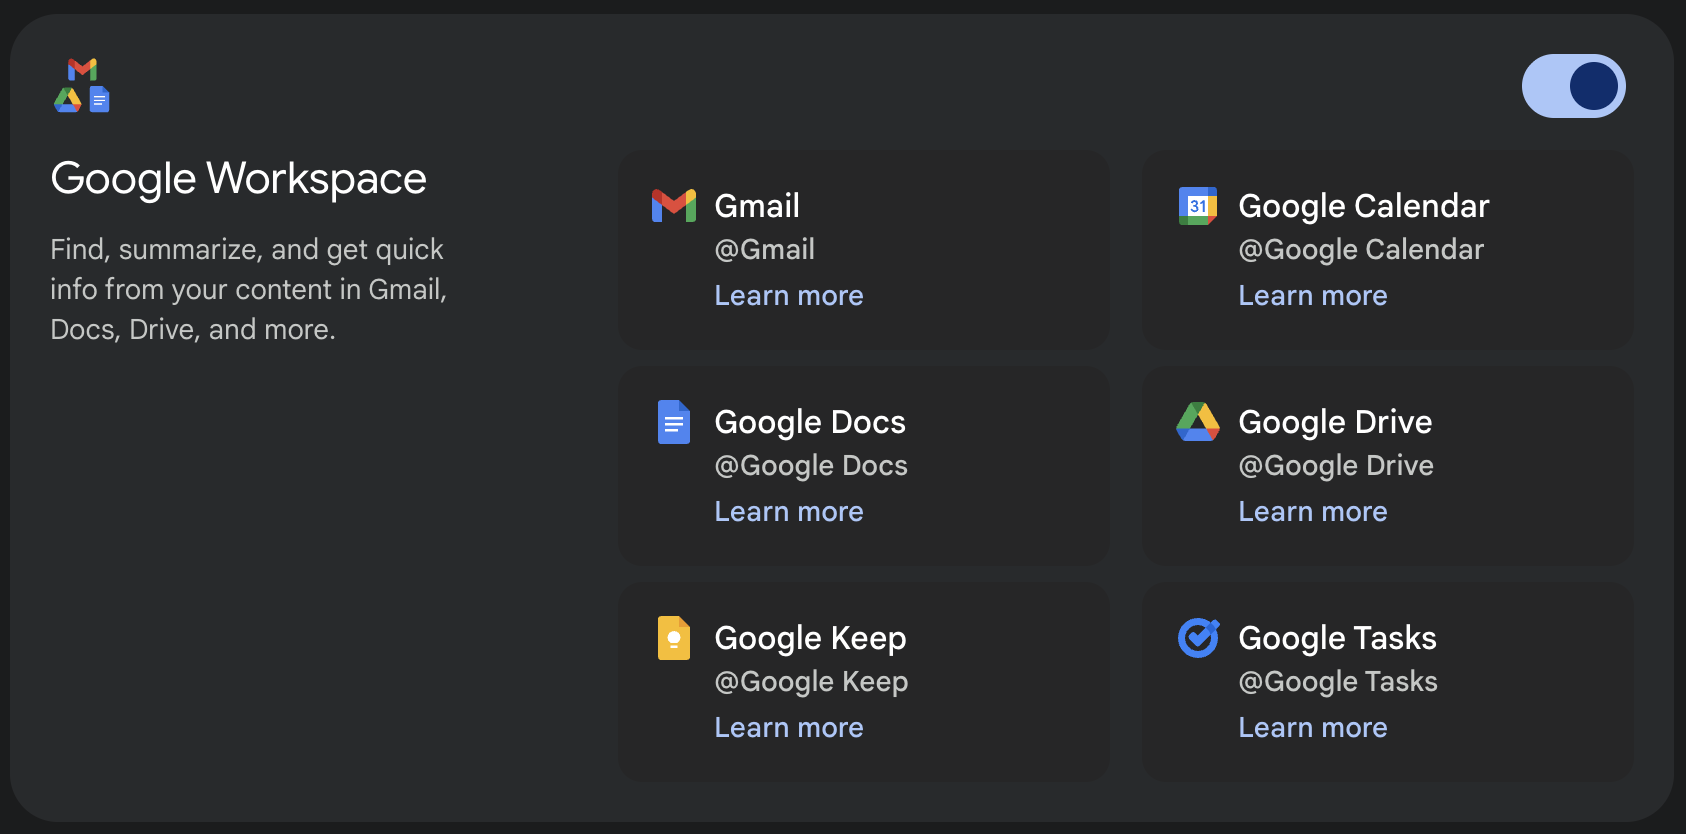Click the Google Tasks card title
The height and width of the screenshot is (834, 1686).
pyautogui.click(x=1337, y=639)
